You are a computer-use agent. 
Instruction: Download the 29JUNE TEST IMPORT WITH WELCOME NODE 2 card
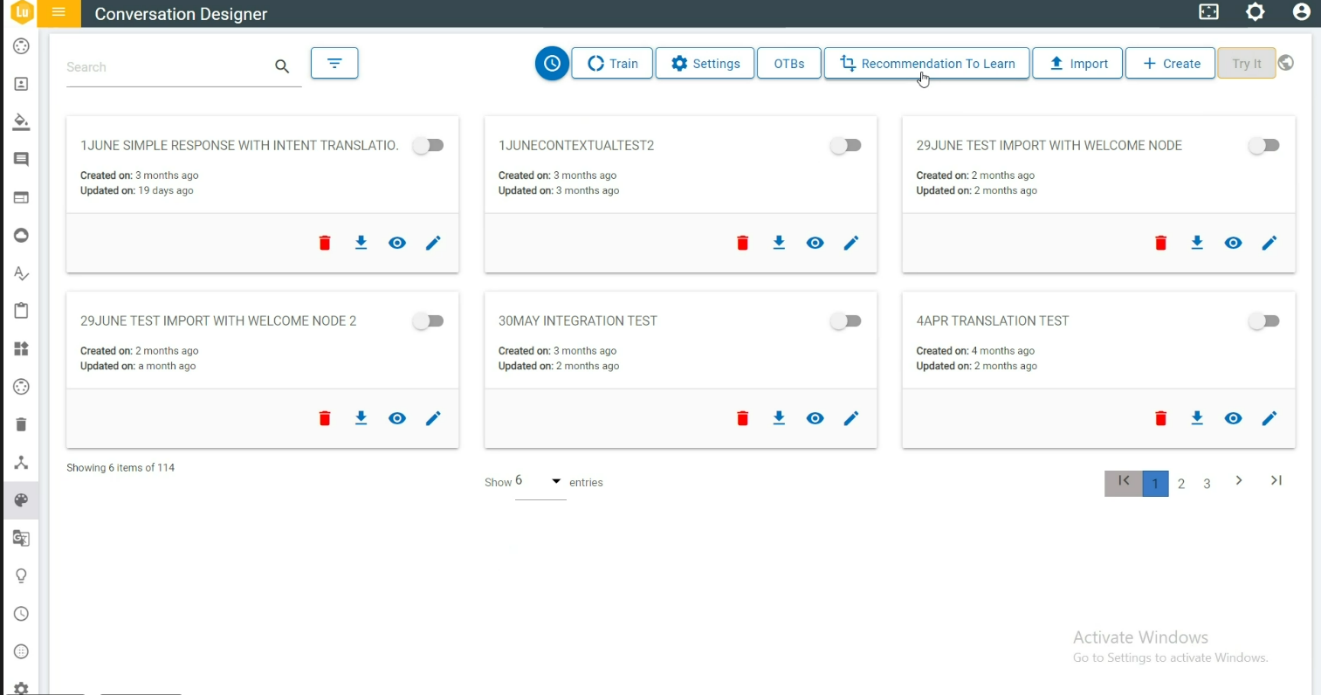[361, 418]
